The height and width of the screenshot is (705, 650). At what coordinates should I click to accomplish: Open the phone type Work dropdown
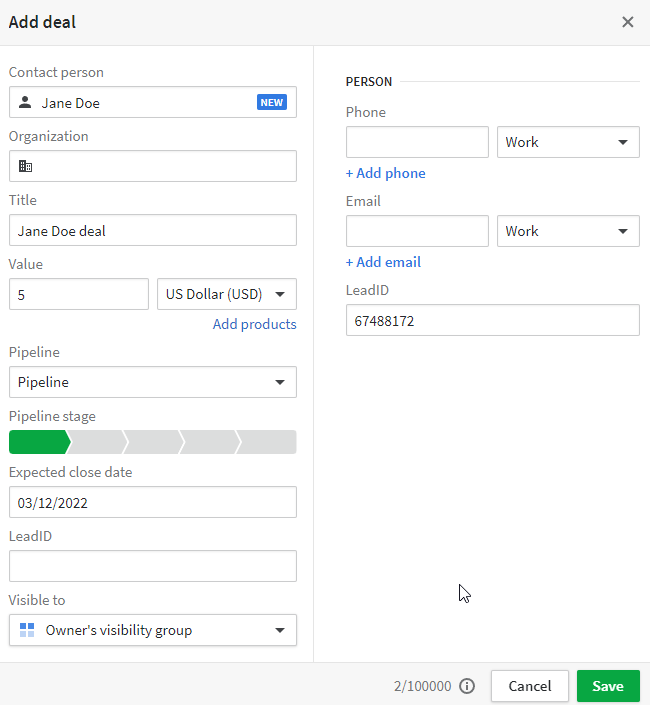pos(568,142)
